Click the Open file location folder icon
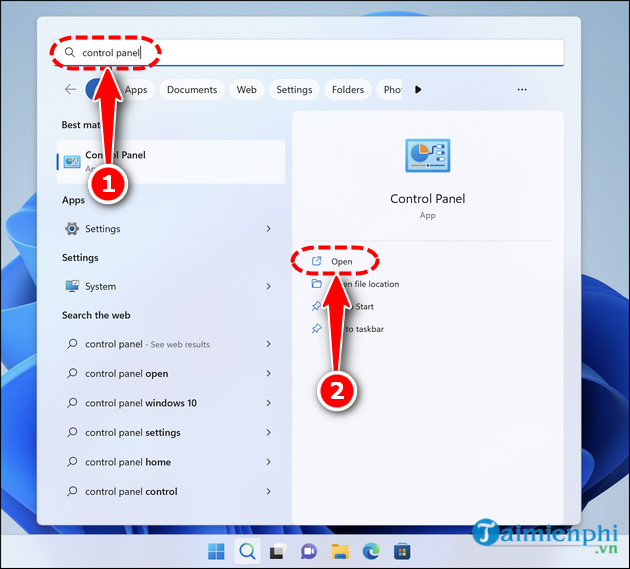 click(x=317, y=284)
